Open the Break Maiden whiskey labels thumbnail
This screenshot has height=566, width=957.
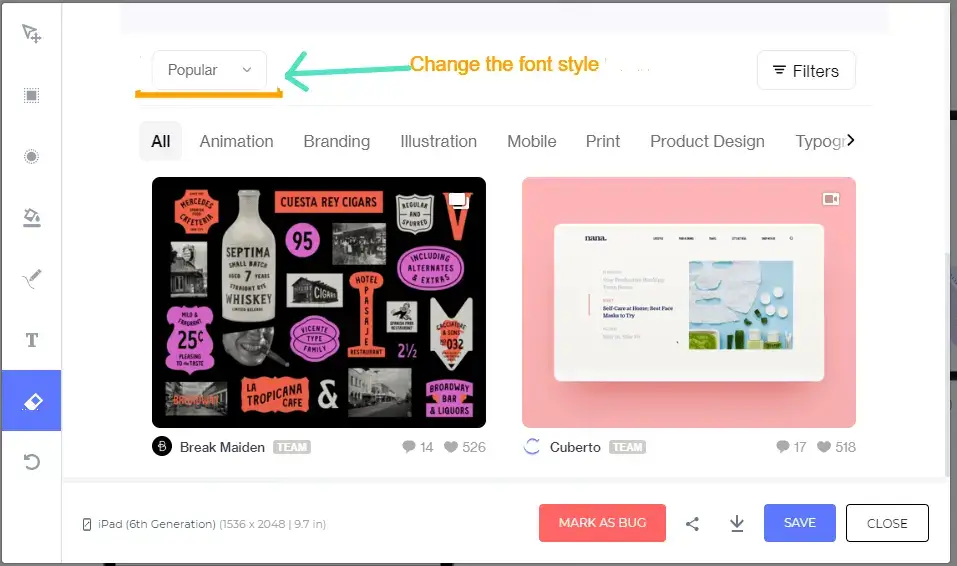point(318,302)
